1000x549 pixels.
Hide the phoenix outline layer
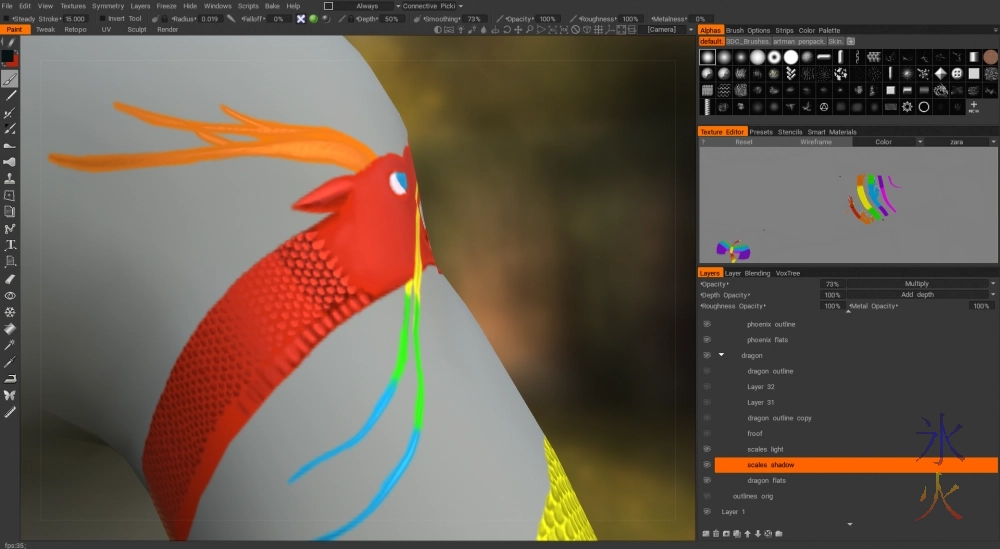pos(706,324)
